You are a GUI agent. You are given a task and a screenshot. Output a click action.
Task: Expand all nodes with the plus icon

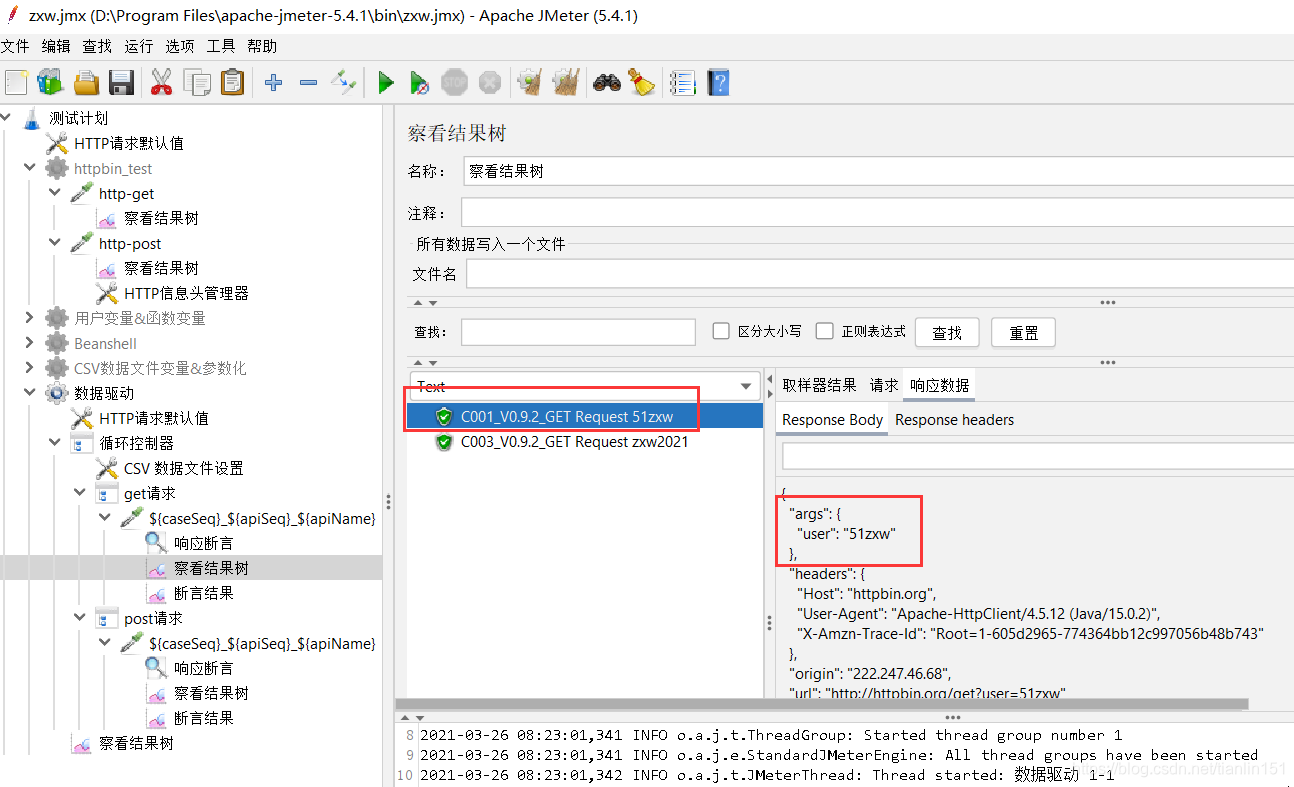click(273, 82)
